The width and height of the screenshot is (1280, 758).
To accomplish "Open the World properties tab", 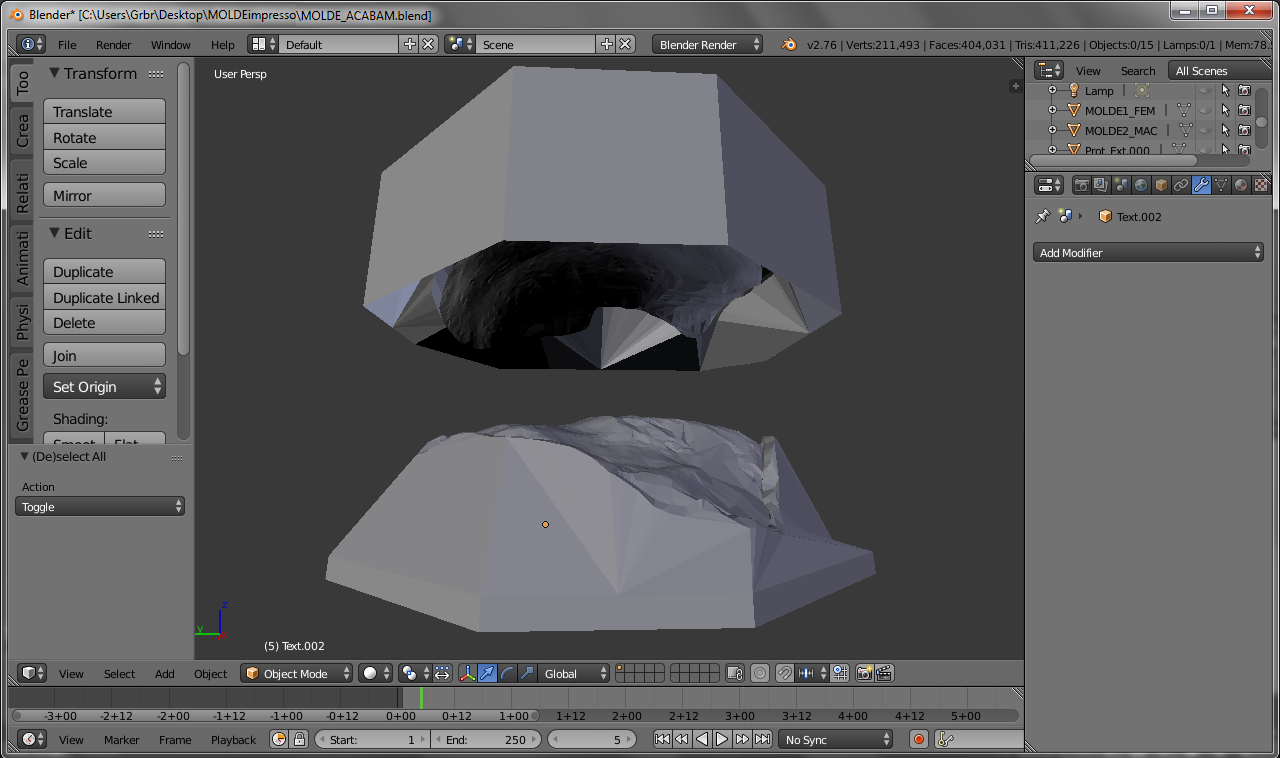I will point(1141,185).
